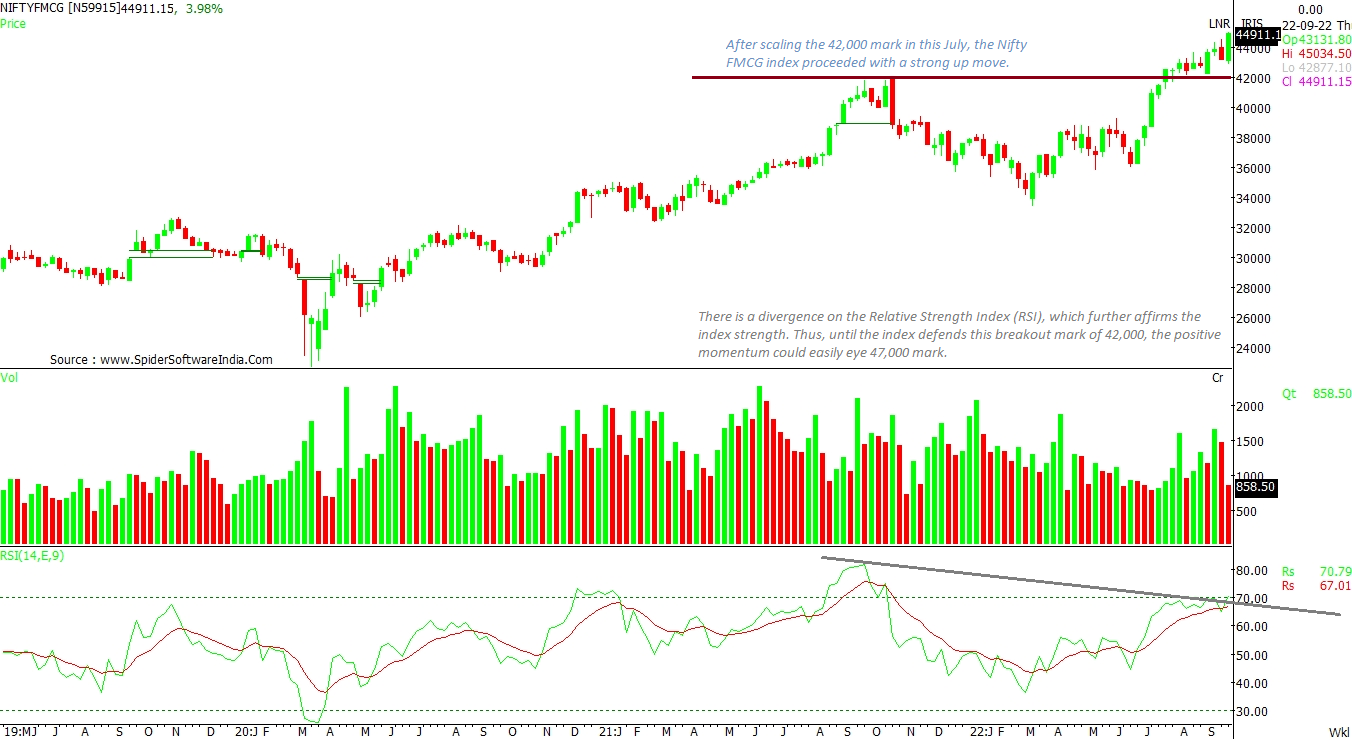Click the Price pane label
Viewport: 1352px width, 740px height.
point(13,23)
